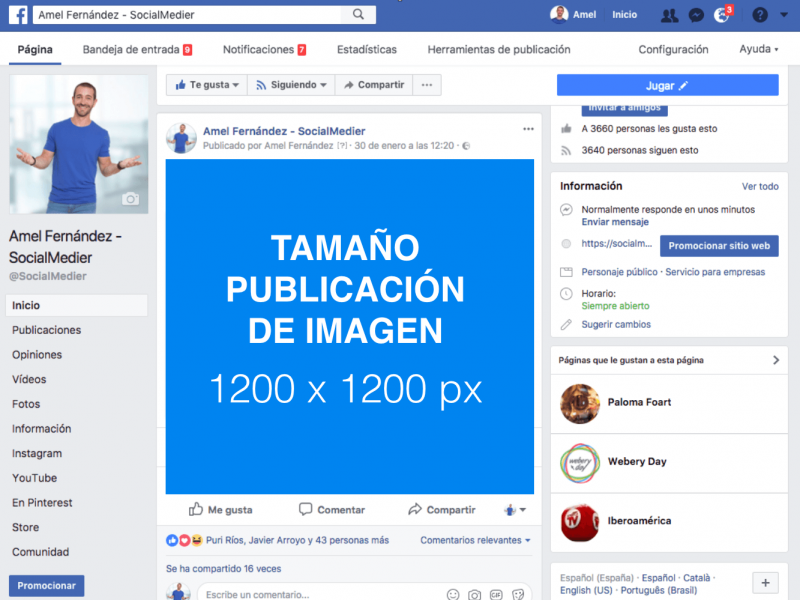Go to Inicio in top bar
The image size is (800, 600).
pyautogui.click(x=624, y=15)
